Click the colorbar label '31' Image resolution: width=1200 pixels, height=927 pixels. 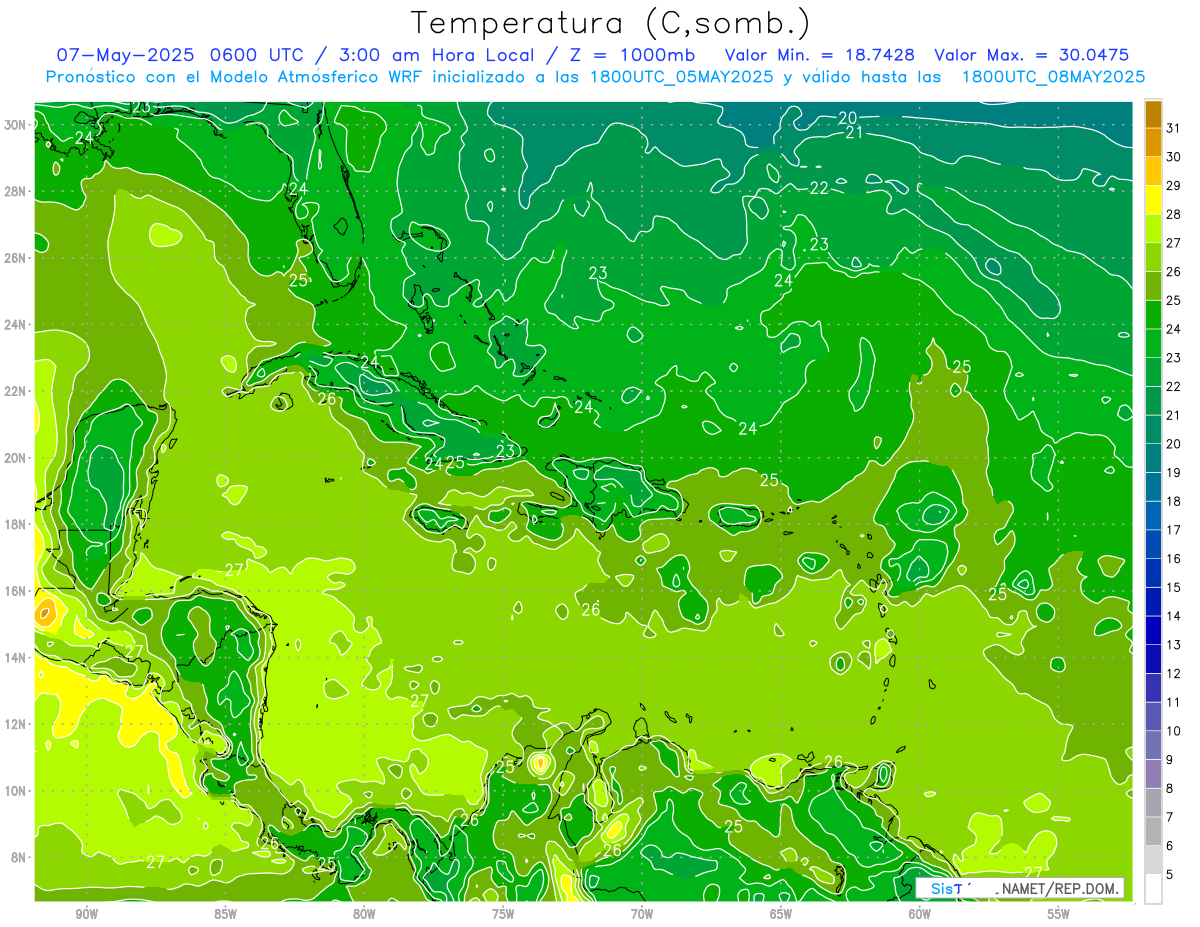pyautogui.click(x=1174, y=128)
